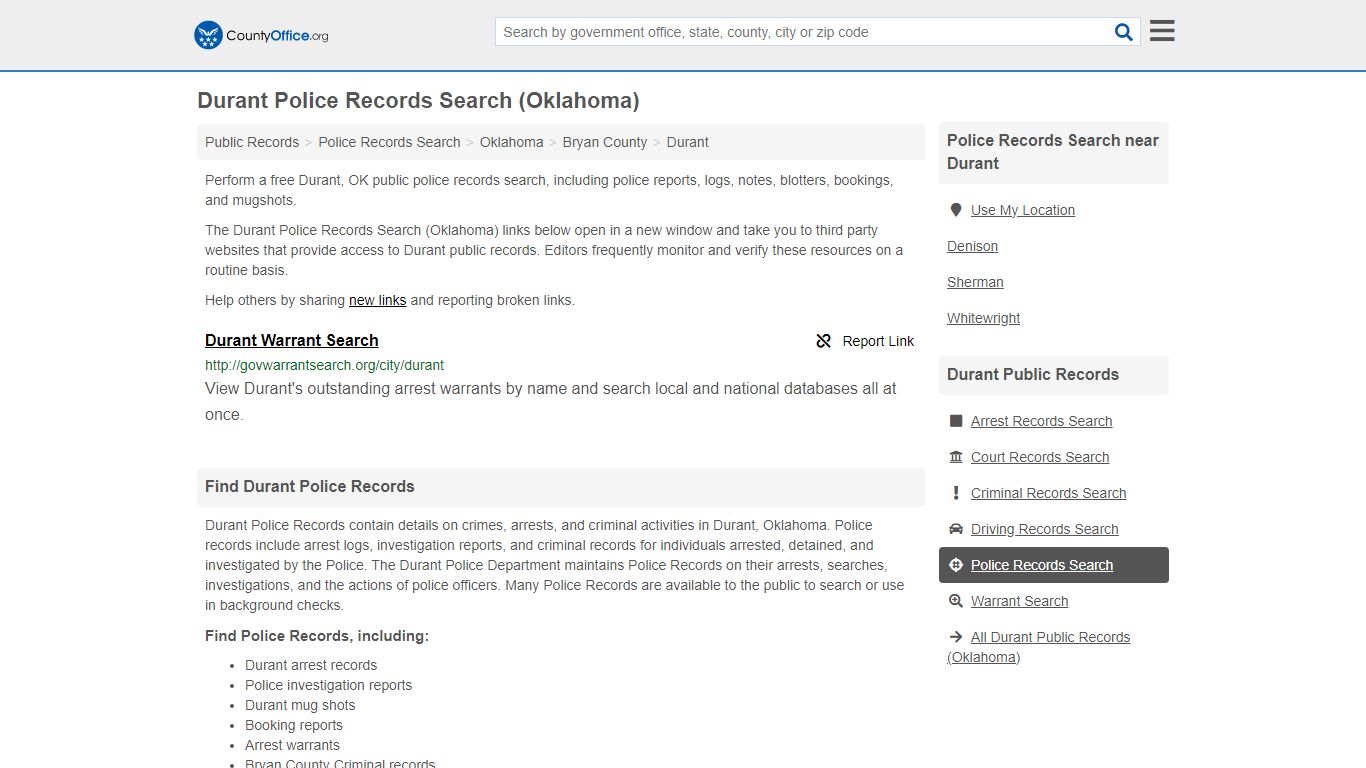
Task: Choose Use My Location
Action: [1023, 210]
